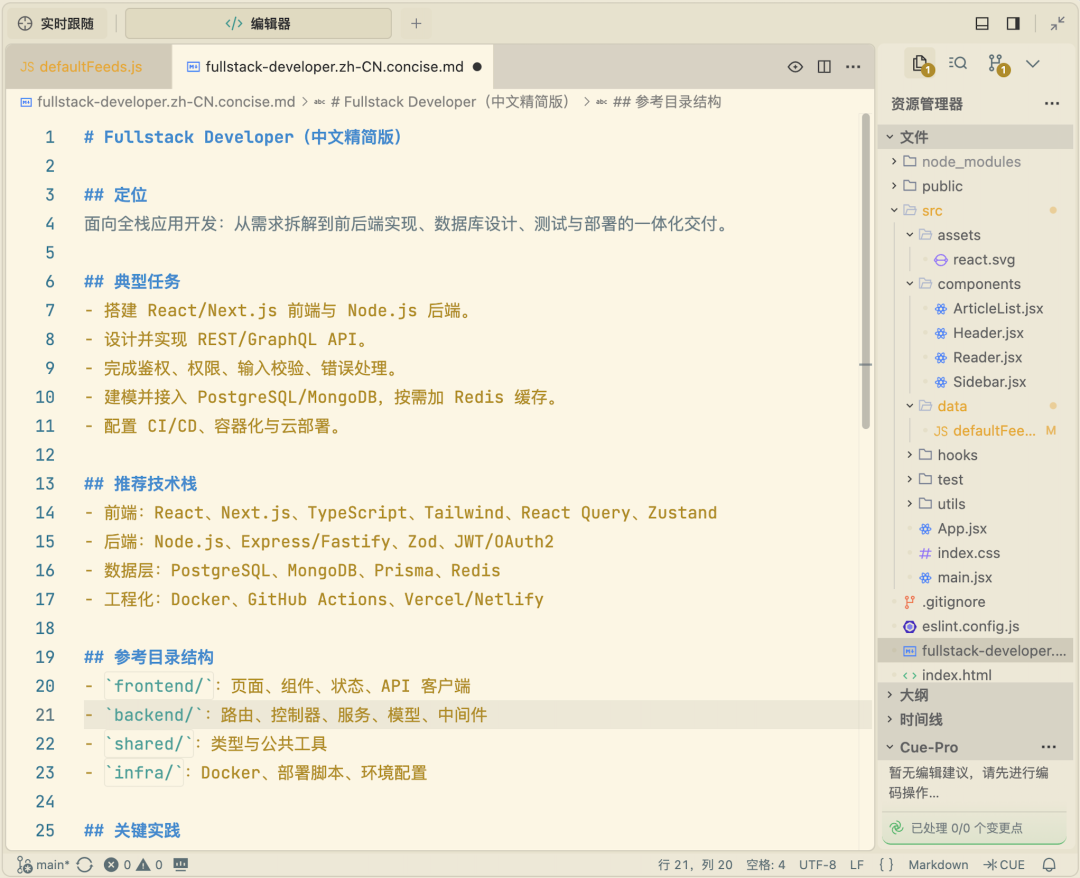Click notification bell in status bar
The width and height of the screenshot is (1080, 878).
pyautogui.click(x=1049, y=865)
